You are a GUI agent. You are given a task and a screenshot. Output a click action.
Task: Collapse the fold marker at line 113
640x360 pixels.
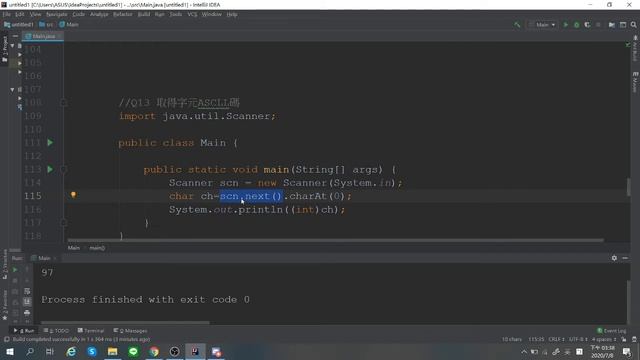pyautogui.click(x=64, y=169)
